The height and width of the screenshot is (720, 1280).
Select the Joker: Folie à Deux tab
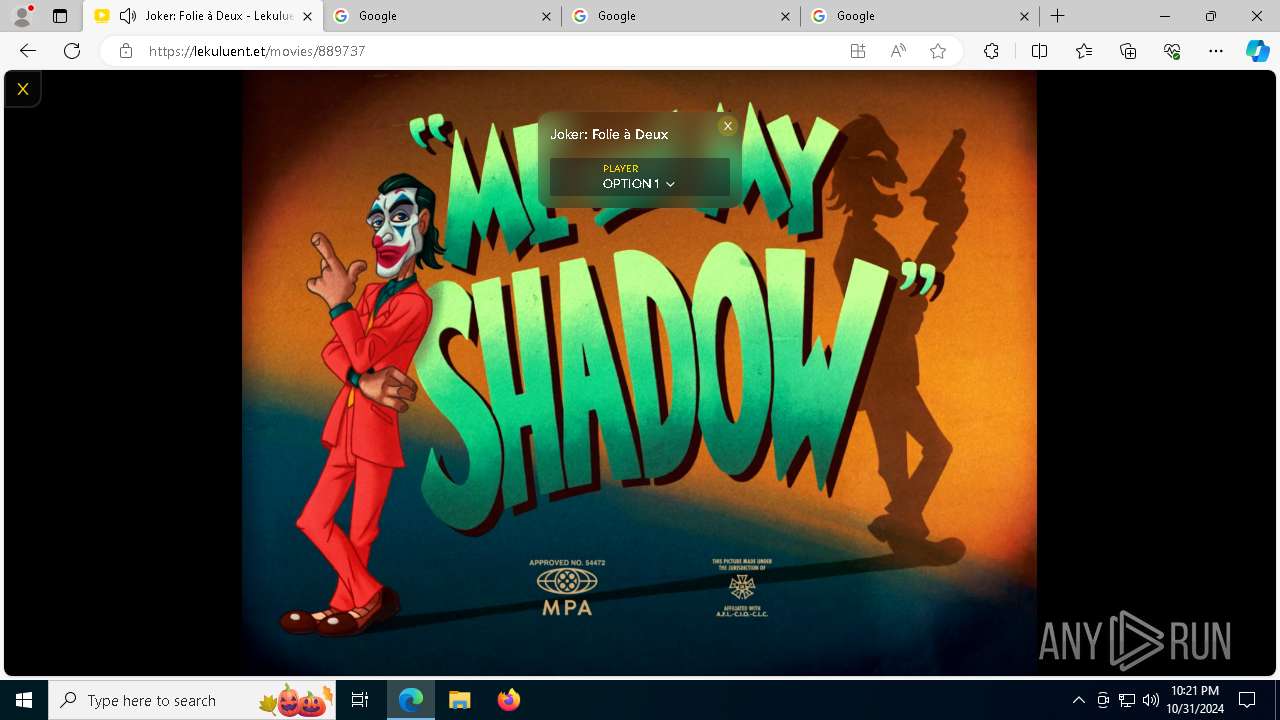click(202, 16)
